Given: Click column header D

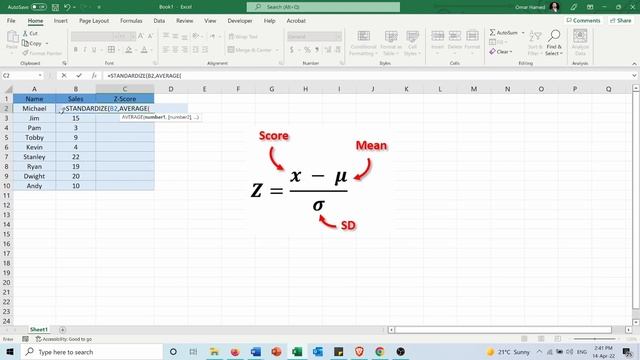Looking at the screenshot, I should click(x=171, y=89).
